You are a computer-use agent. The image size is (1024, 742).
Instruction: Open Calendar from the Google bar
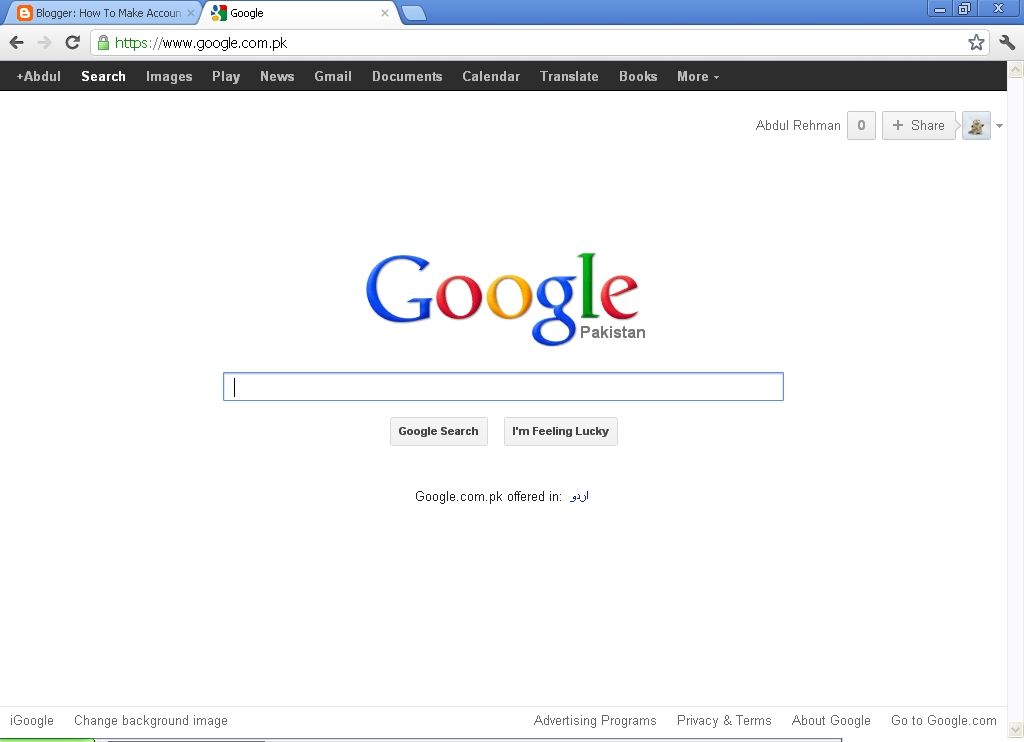[491, 76]
